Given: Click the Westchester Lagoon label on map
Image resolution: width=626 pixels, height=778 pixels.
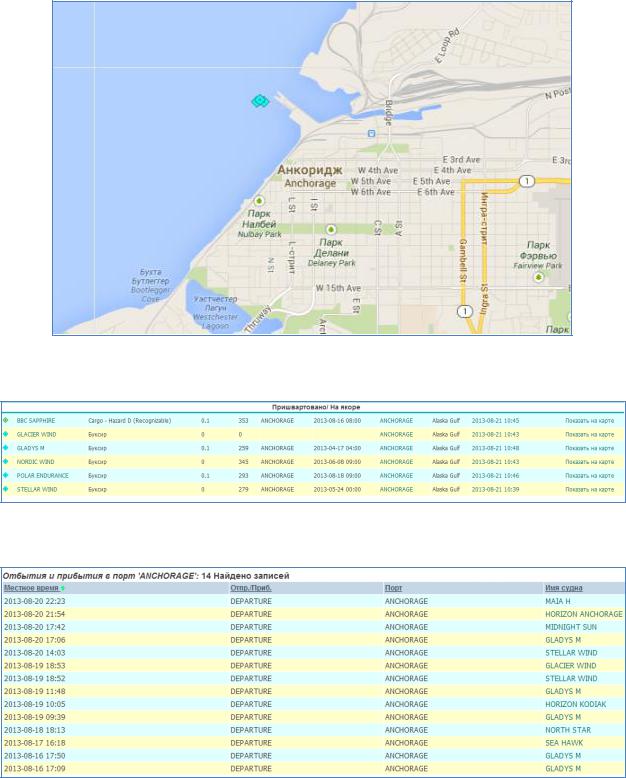Looking at the screenshot, I should point(215,313).
